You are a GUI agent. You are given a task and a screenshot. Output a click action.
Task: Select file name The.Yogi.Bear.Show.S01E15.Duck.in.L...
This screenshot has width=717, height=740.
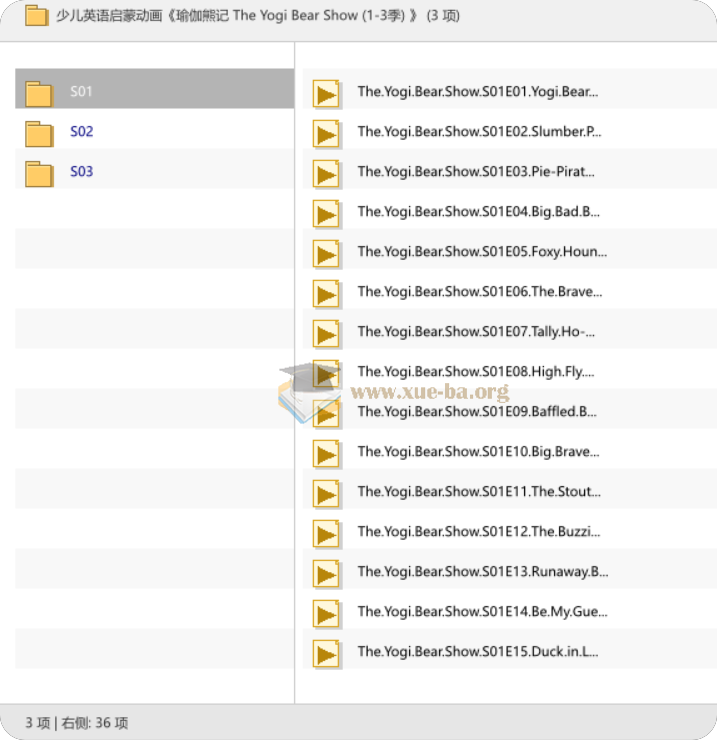pyautogui.click(x=478, y=652)
